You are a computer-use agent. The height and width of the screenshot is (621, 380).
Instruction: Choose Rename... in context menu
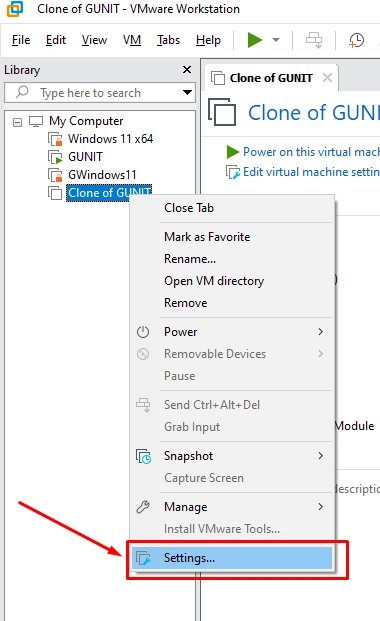[x=233, y=259]
